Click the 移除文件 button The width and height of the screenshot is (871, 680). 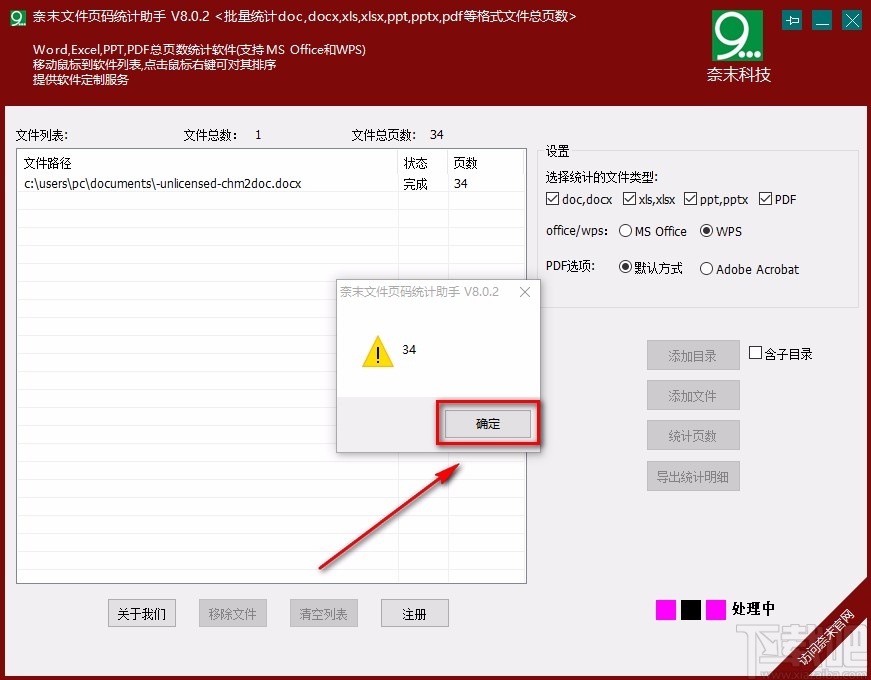tap(233, 613)
